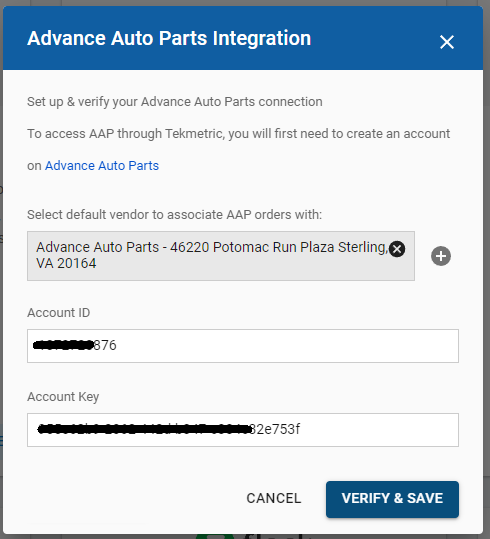Click the Verify & Save button
The width and height of the screenshot is (490, 539).
[392, 499]
